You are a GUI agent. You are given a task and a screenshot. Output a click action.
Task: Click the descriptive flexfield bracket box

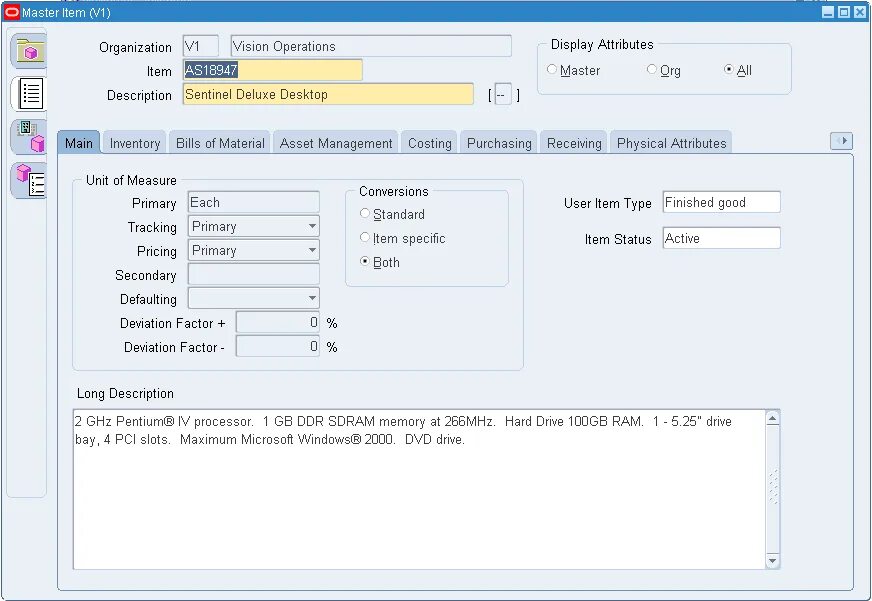pos(503,95)
